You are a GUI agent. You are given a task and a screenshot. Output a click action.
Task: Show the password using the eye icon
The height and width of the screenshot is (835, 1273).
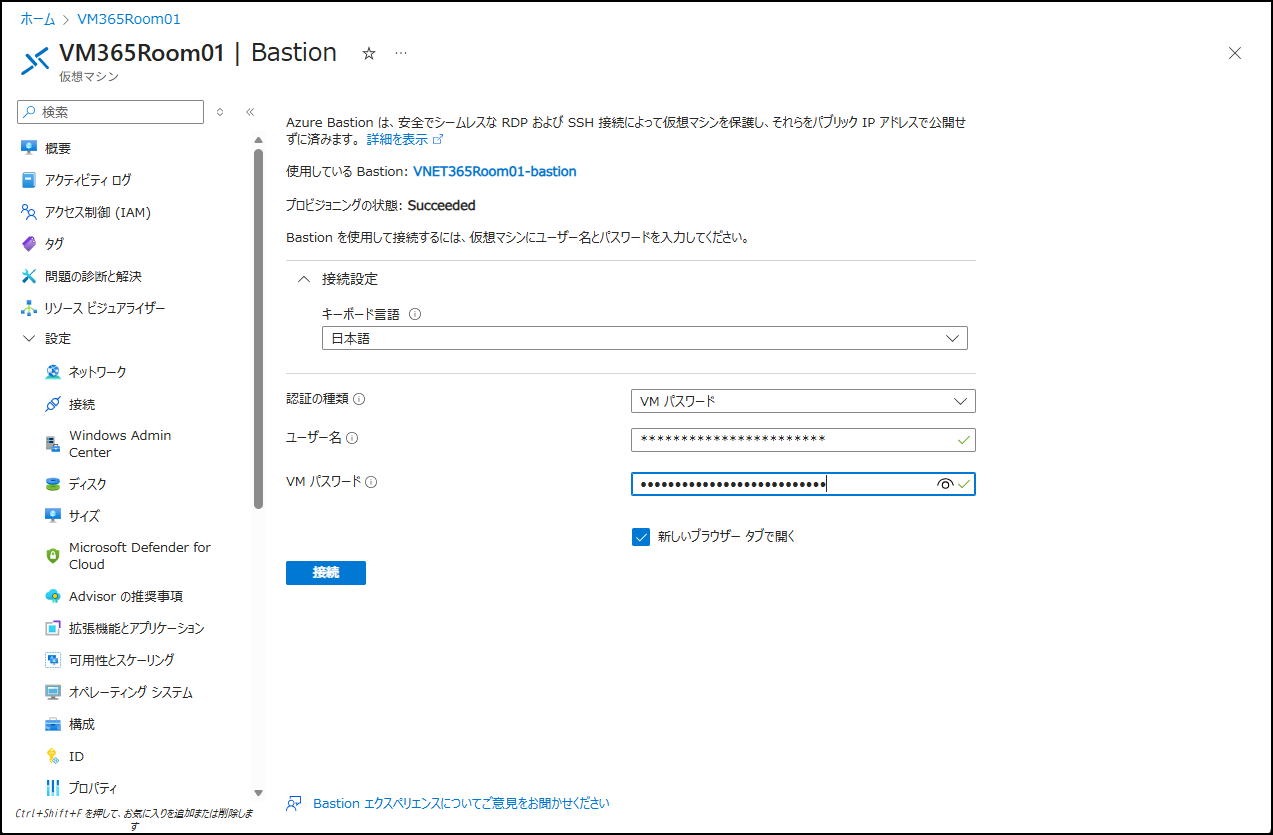tap(944, 484)
